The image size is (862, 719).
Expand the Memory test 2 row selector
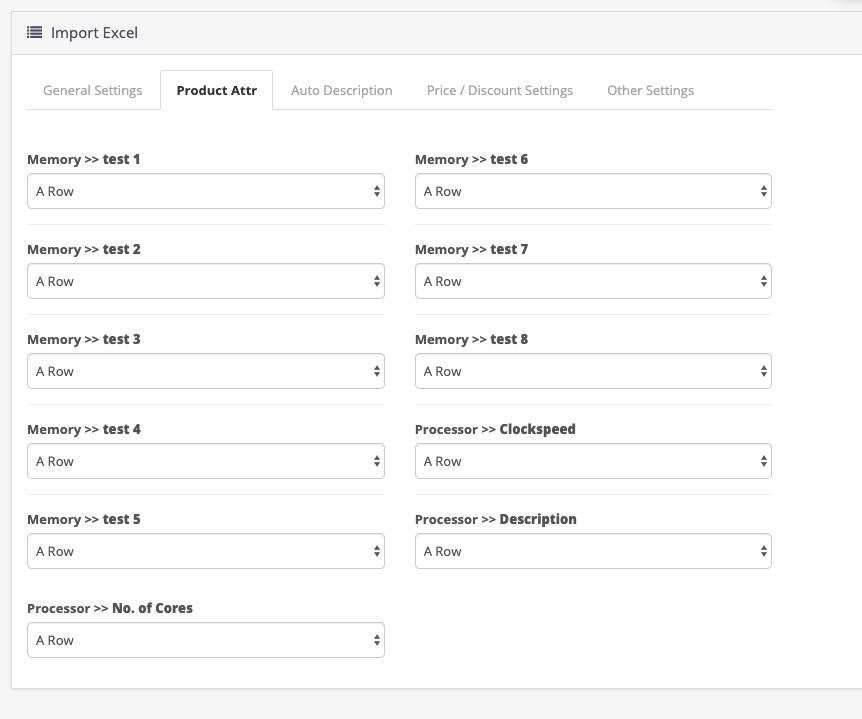(205, 281)
